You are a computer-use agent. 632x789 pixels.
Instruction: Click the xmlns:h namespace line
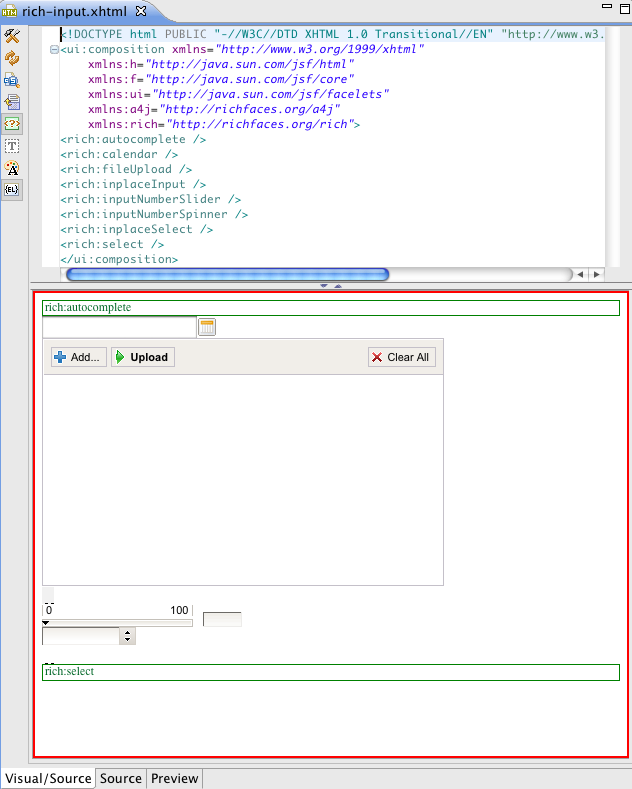(x=221, y=64)
